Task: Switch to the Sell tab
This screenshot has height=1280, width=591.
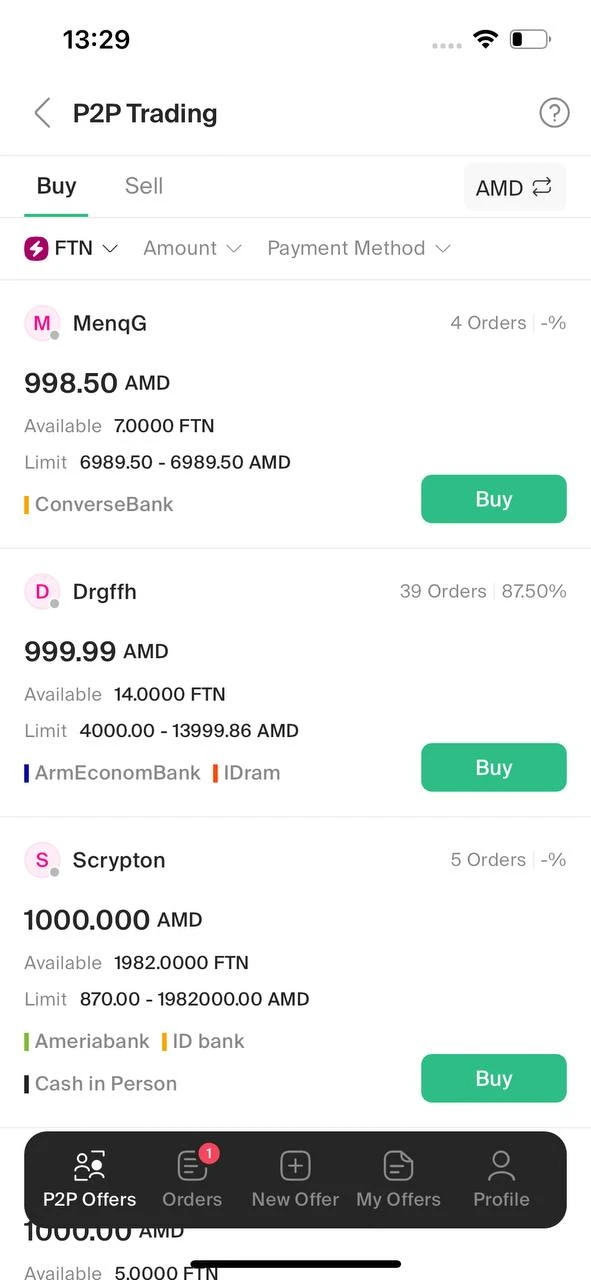Action: coord(144,186)
